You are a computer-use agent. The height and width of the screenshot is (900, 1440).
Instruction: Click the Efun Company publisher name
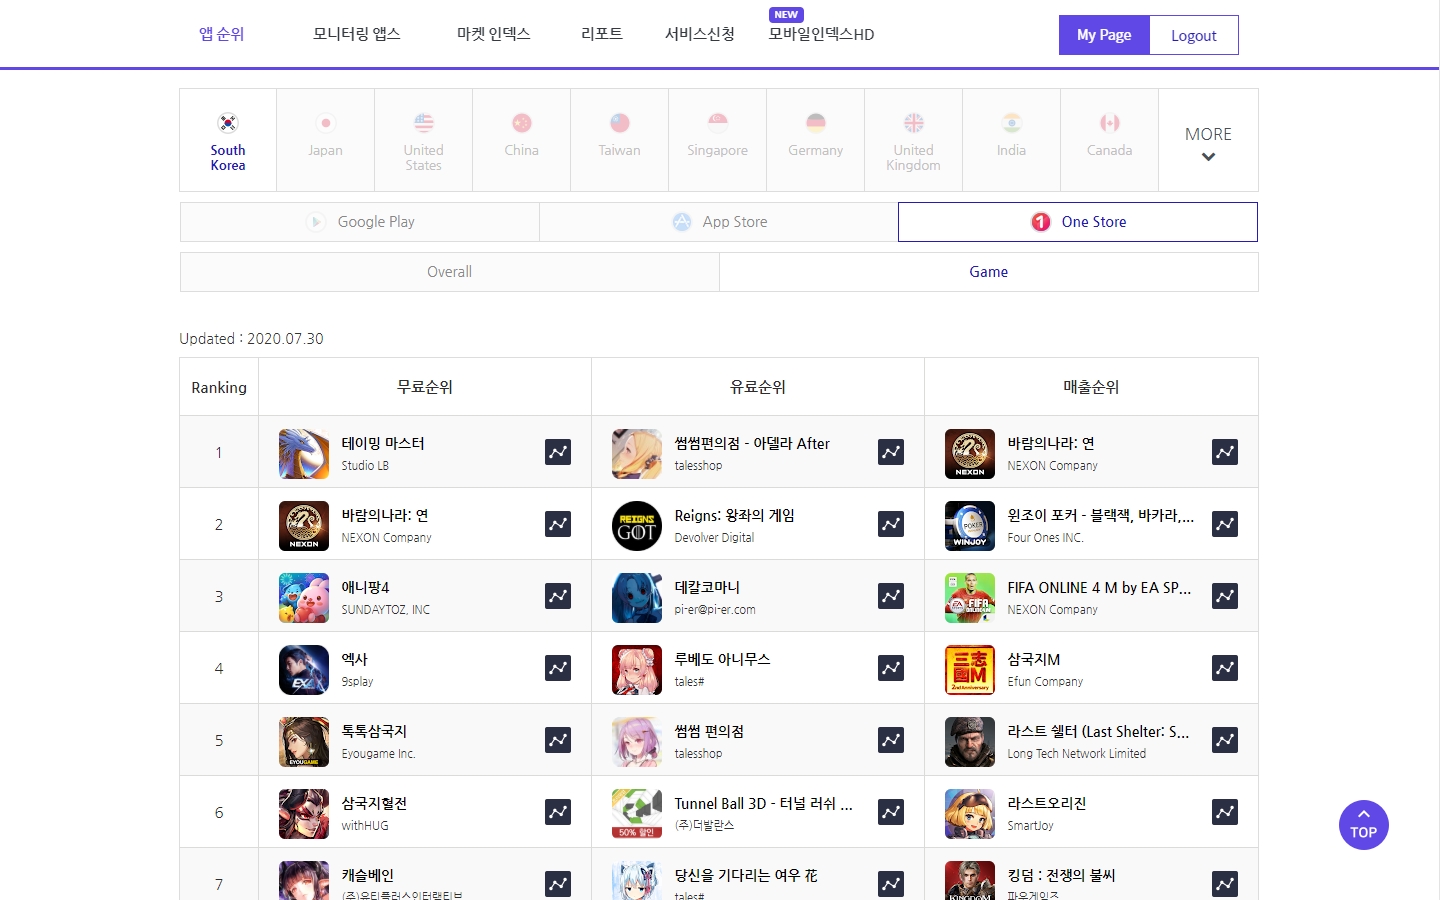coord(1045,682)
